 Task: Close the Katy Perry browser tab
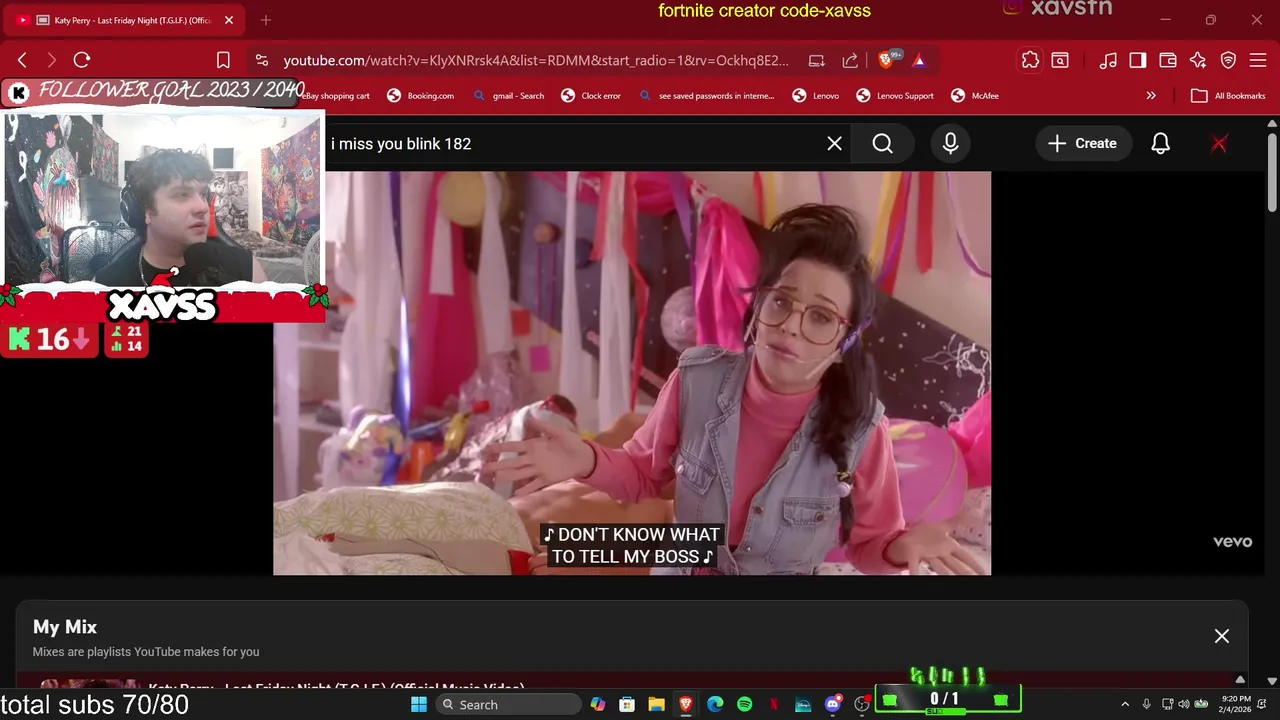[x=229, y=20]
